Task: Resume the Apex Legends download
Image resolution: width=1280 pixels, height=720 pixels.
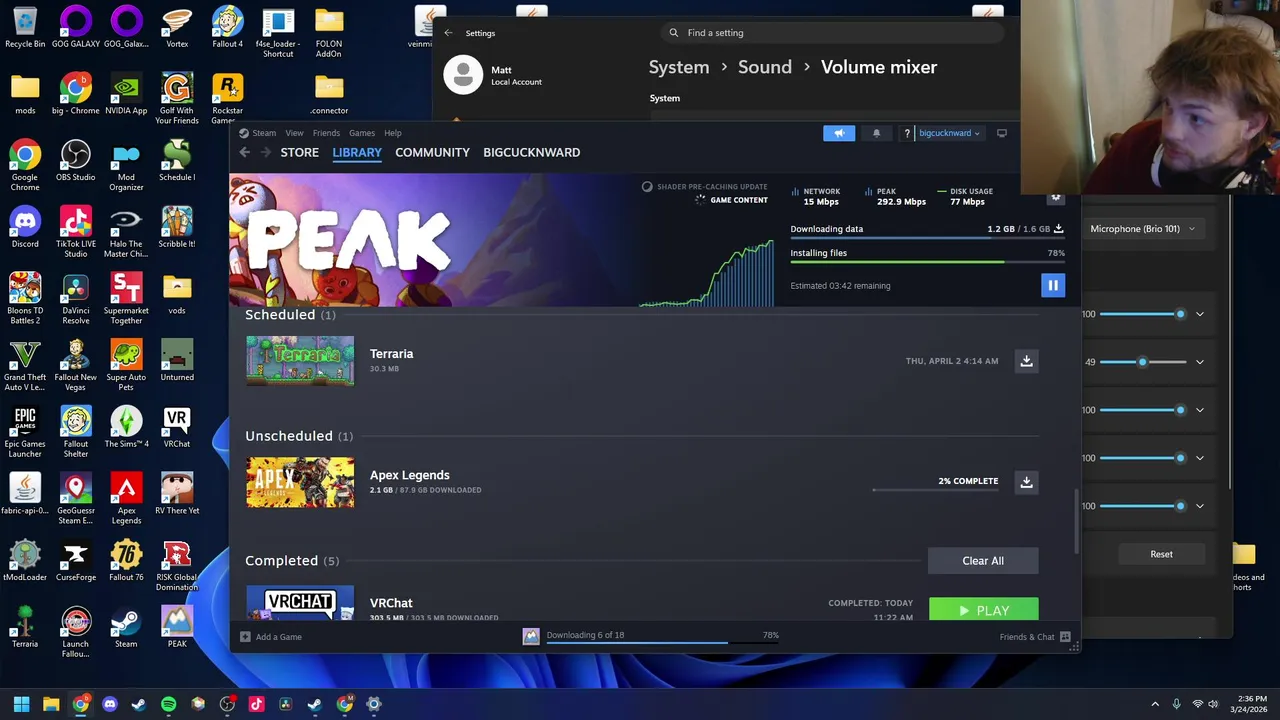Action: (1026, 482)
